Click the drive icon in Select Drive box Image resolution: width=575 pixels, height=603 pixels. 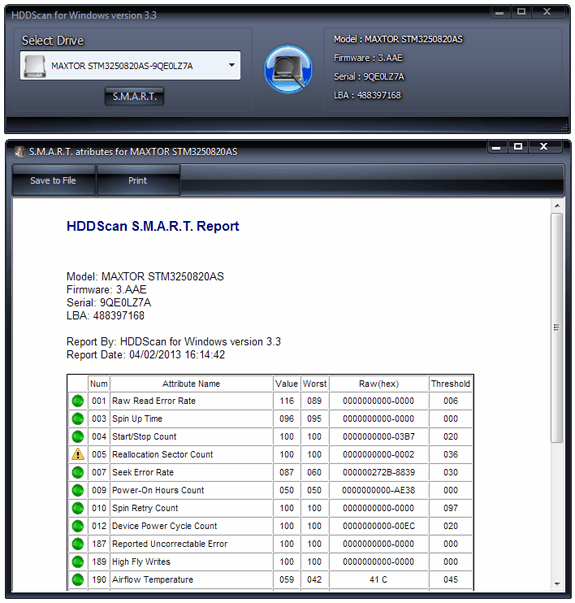35,66
